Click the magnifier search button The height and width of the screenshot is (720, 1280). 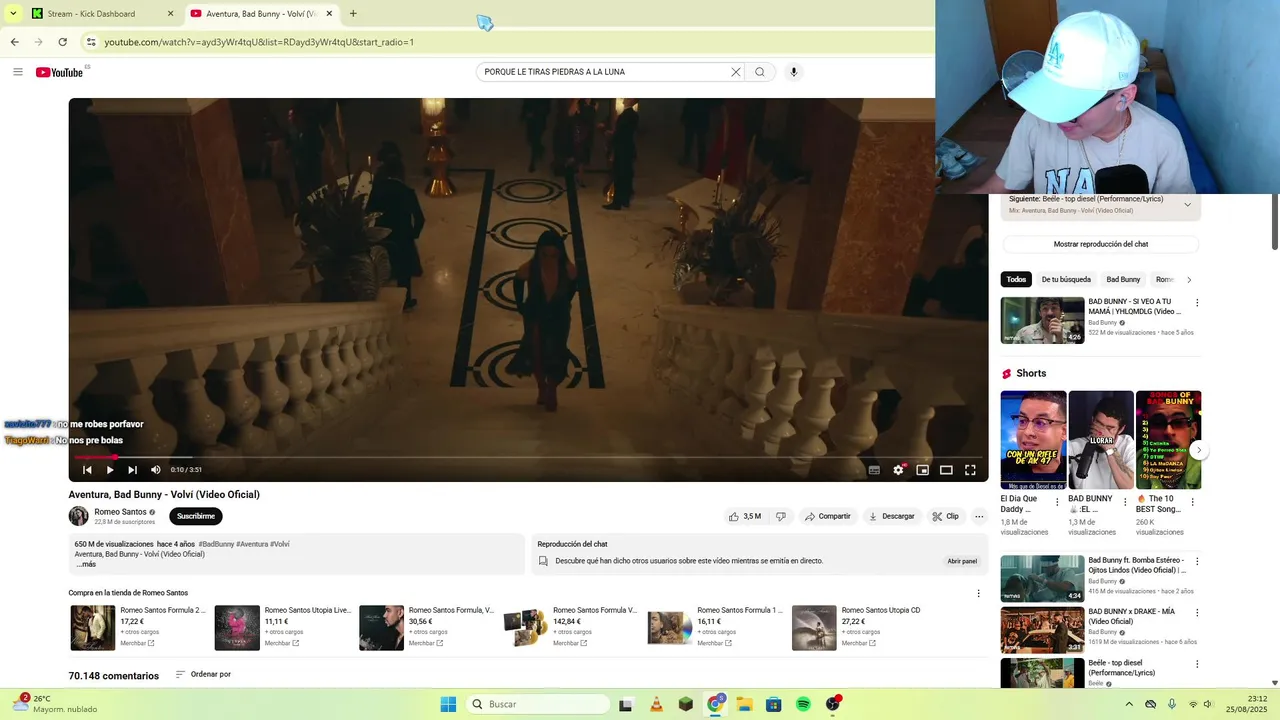(x=760, y=72)
